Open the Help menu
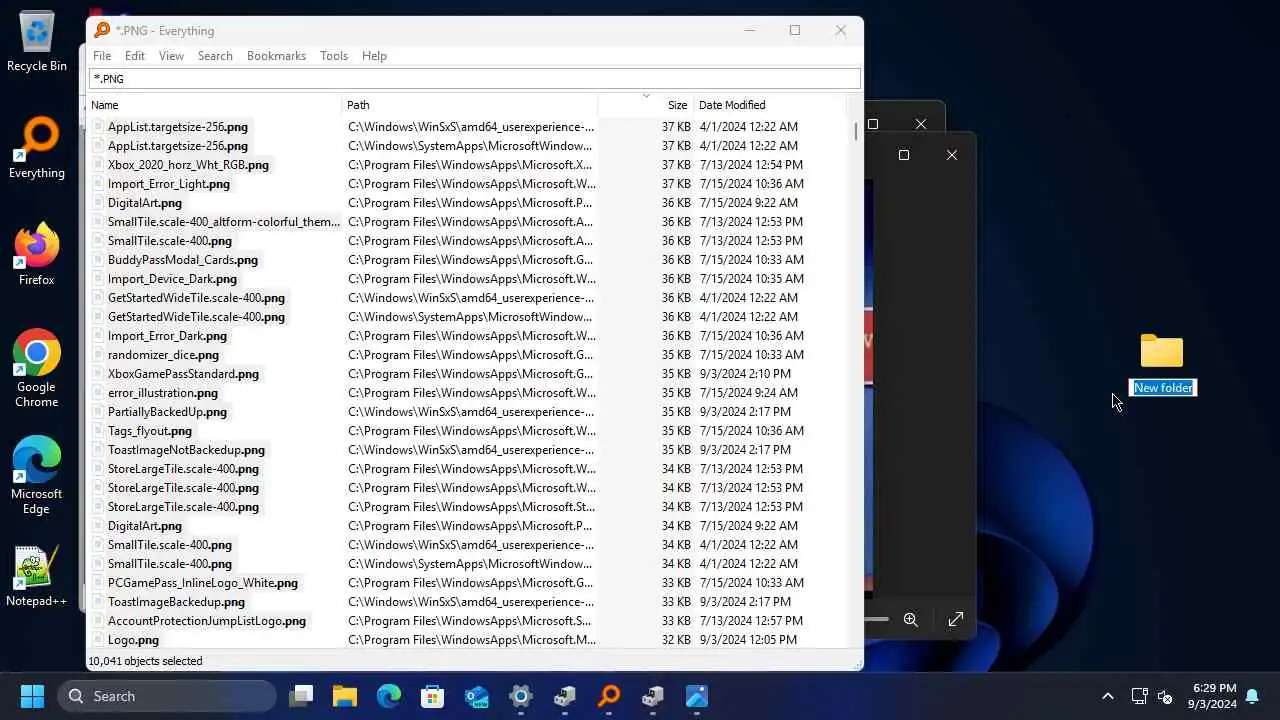 point(374,56)
